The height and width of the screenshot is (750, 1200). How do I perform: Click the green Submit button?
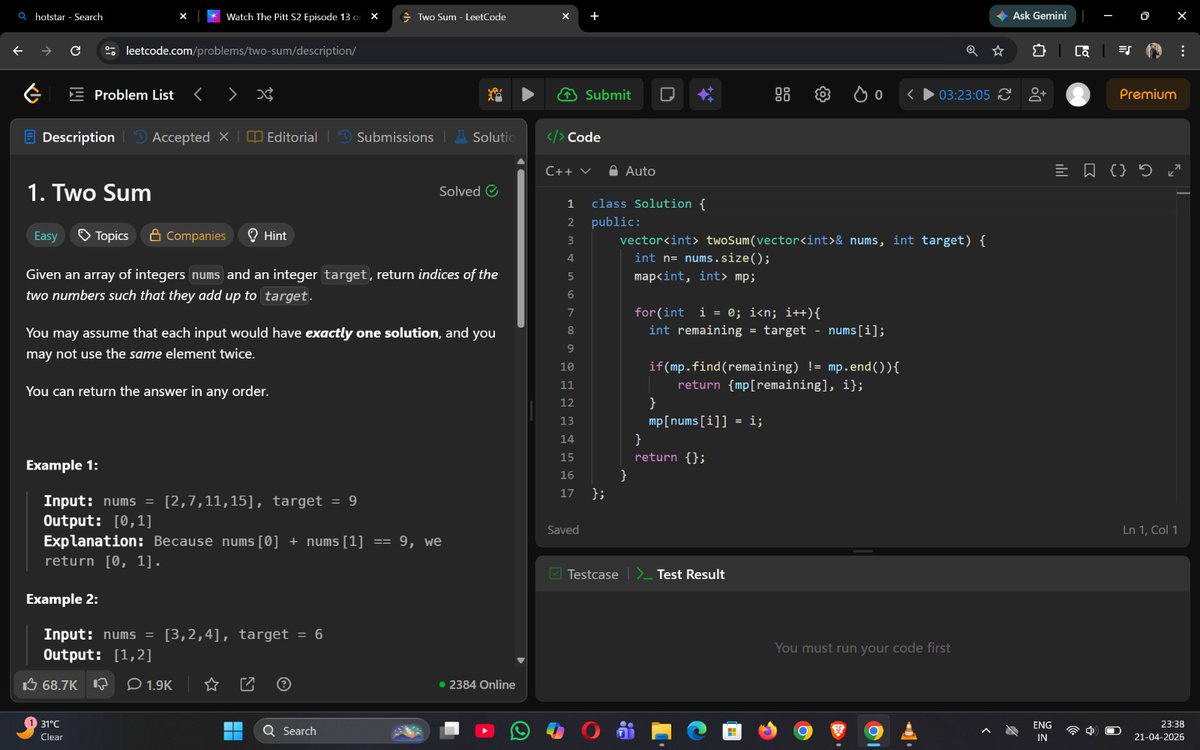coord(595,94)
